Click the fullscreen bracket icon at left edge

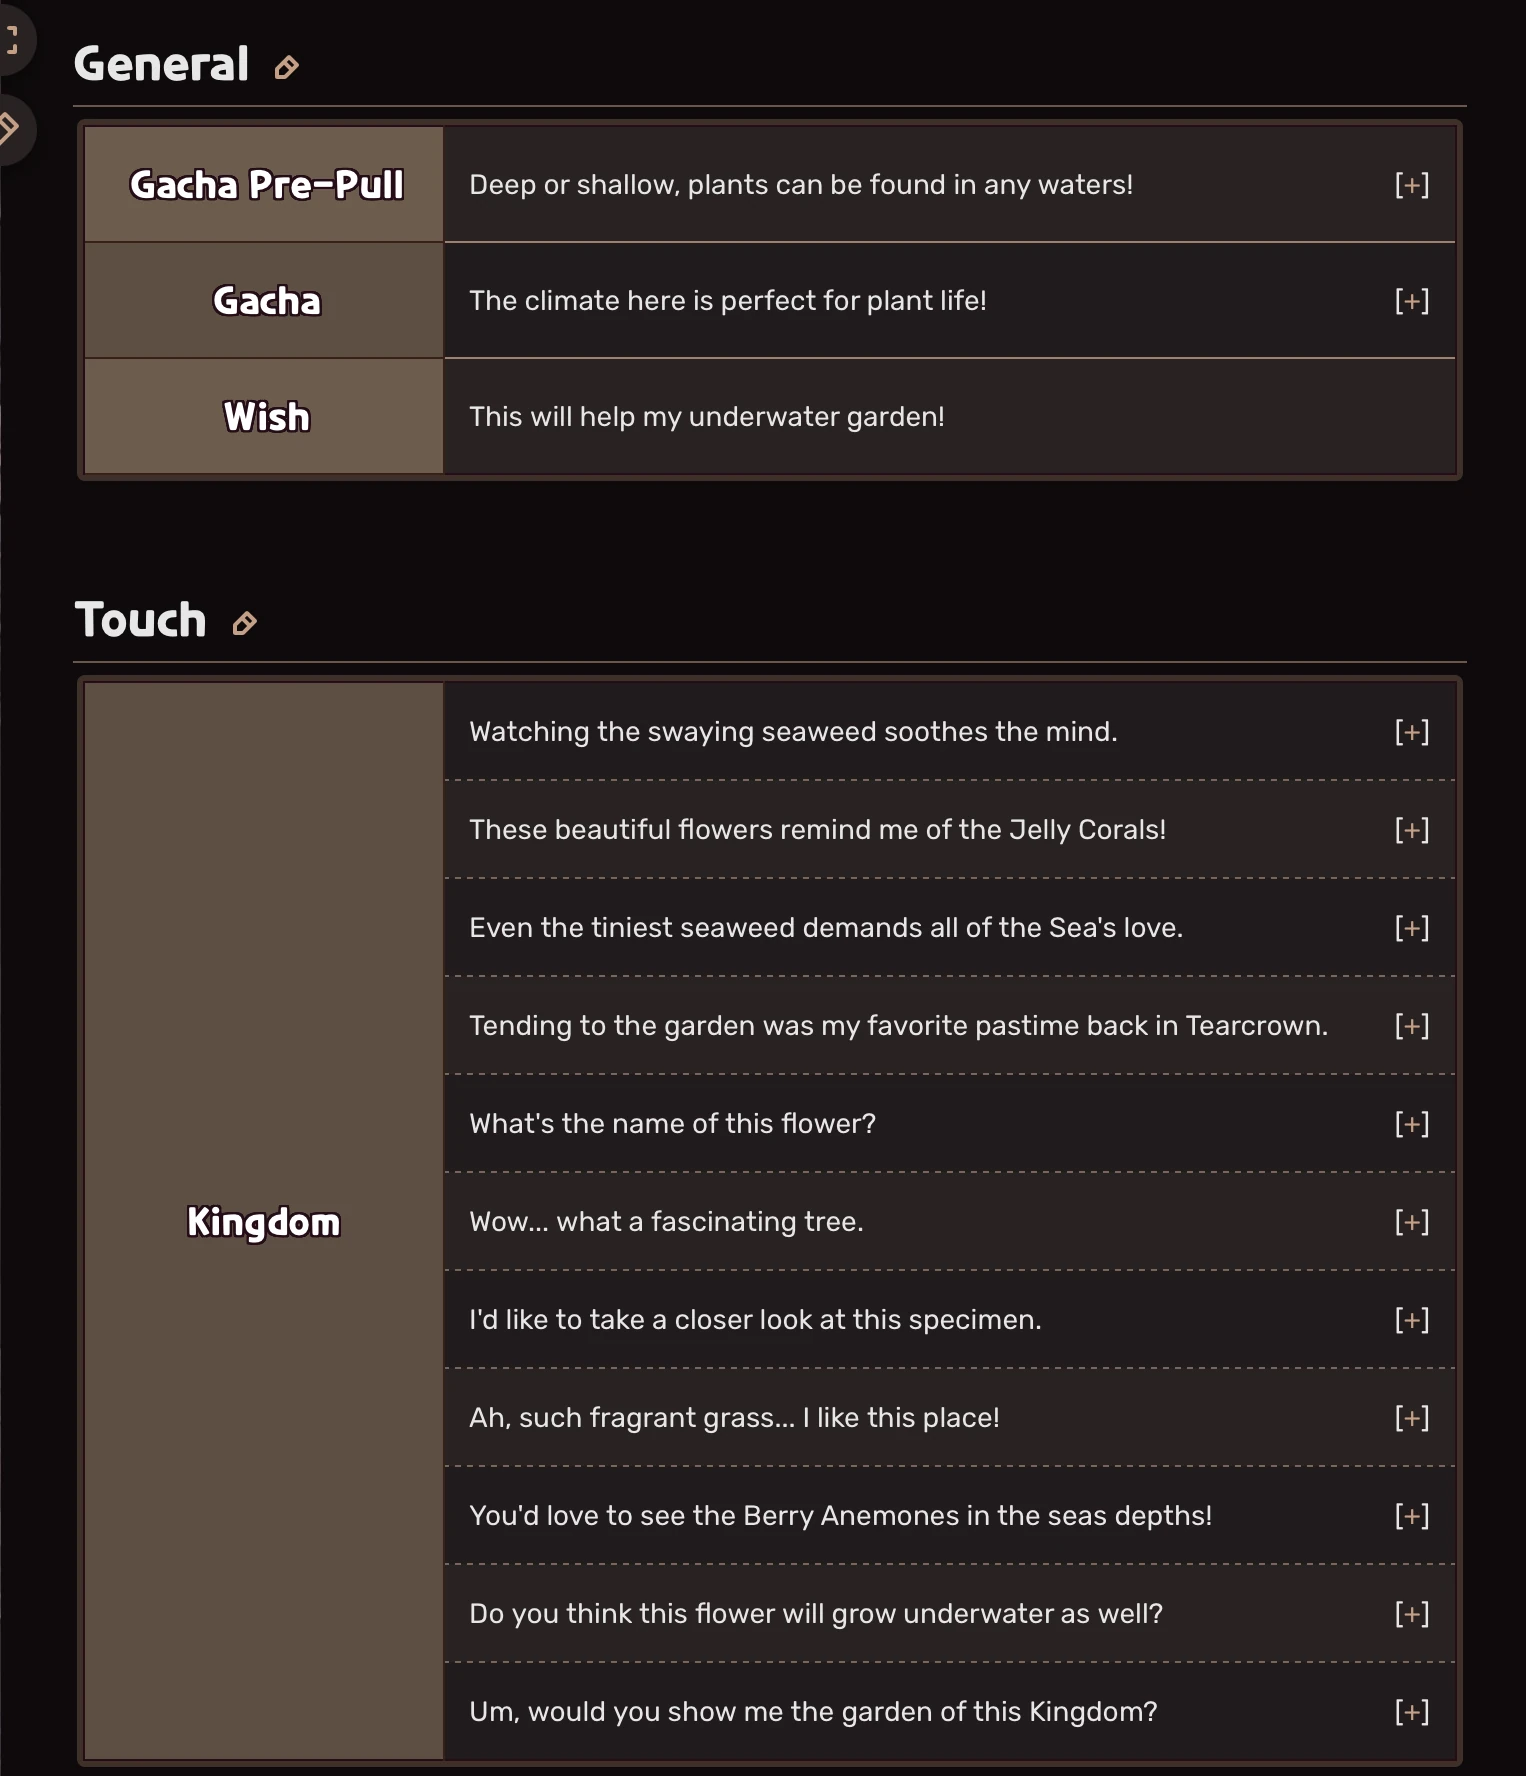click(11, 40)
